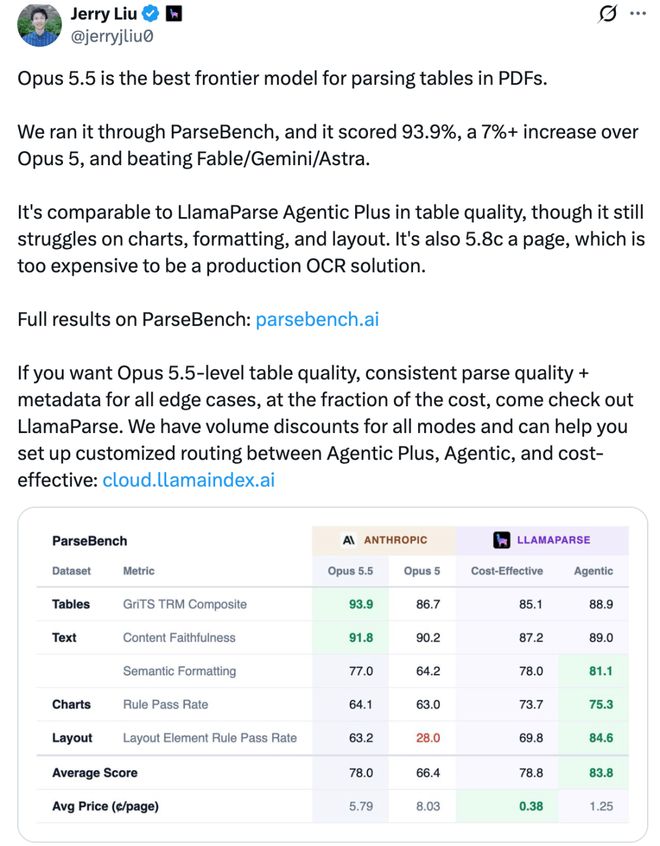Click the green 93.9 Tables score
Image resolution: width=660 pixels, height=846 pixels.
361,604
